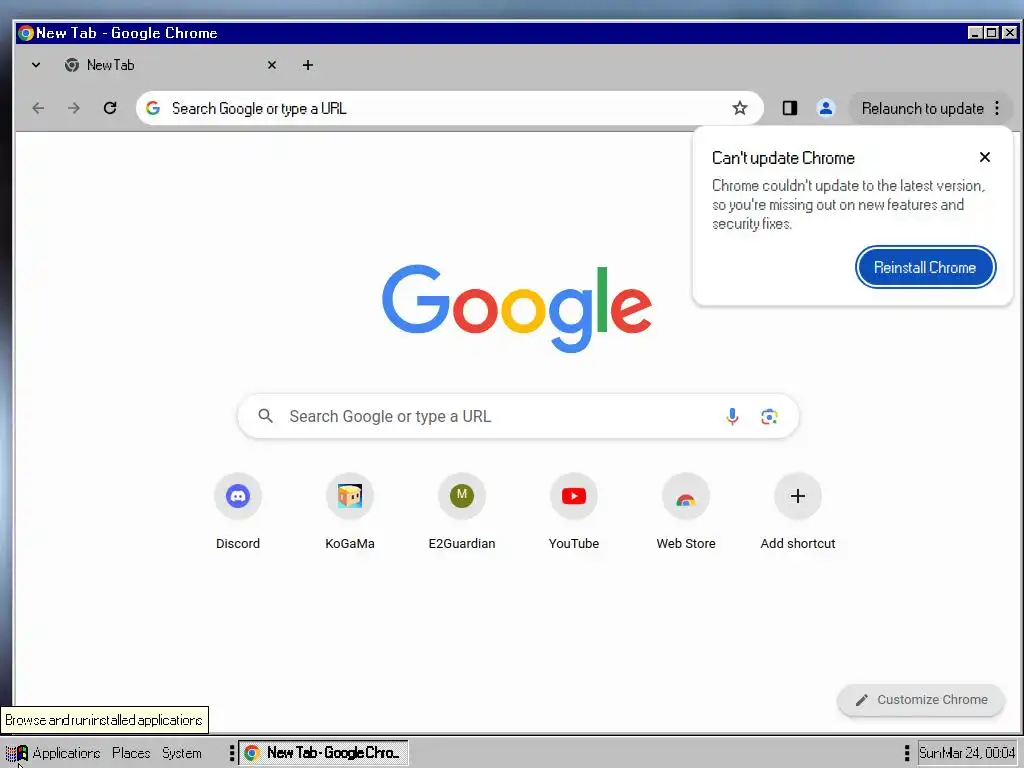Open a new tab with plus button
Image resolution: width=1024 pixels, height=768 pixels.
click(x=308, y=65)
